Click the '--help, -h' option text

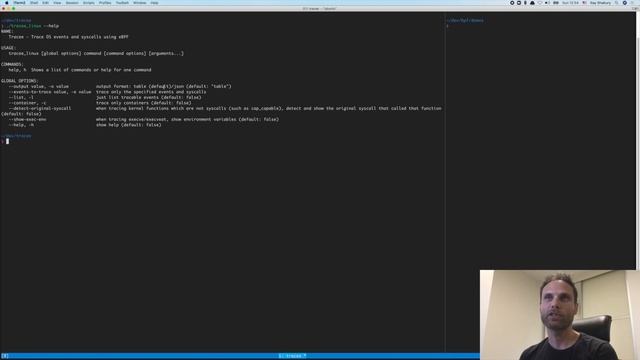21,125
